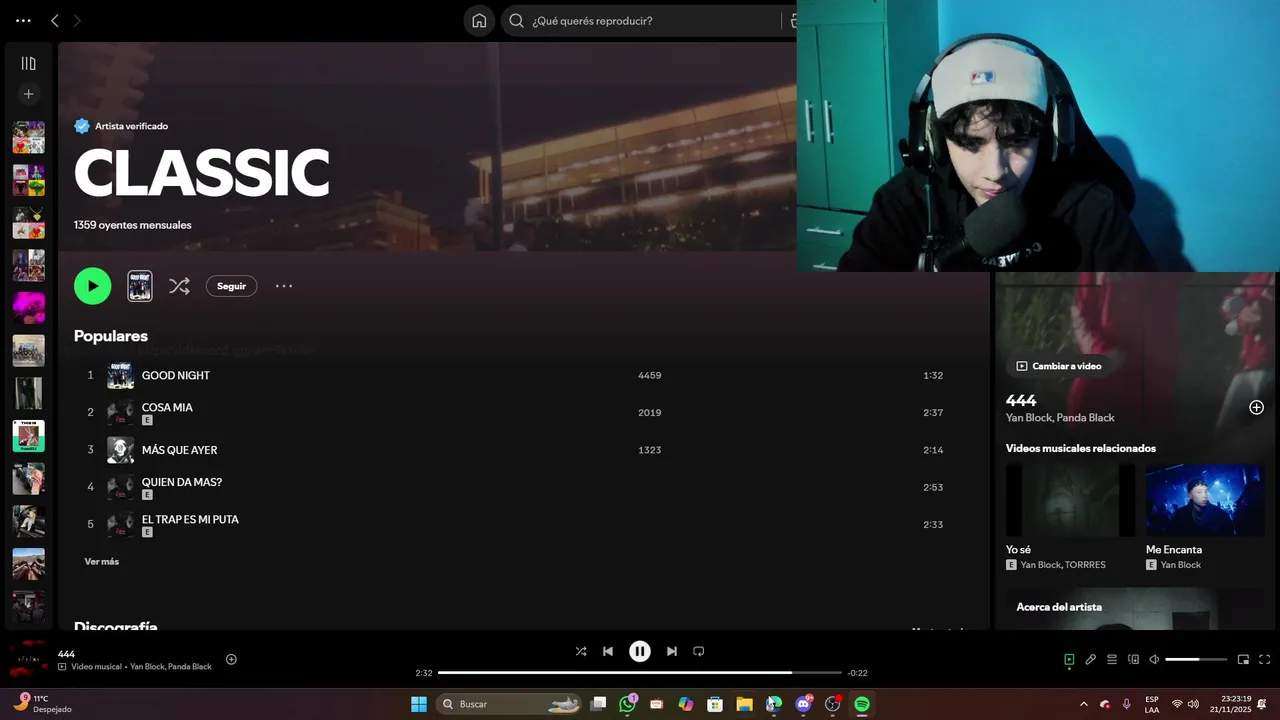Enter full screen mode icon
The image size is (1280, 720).
1264,660
